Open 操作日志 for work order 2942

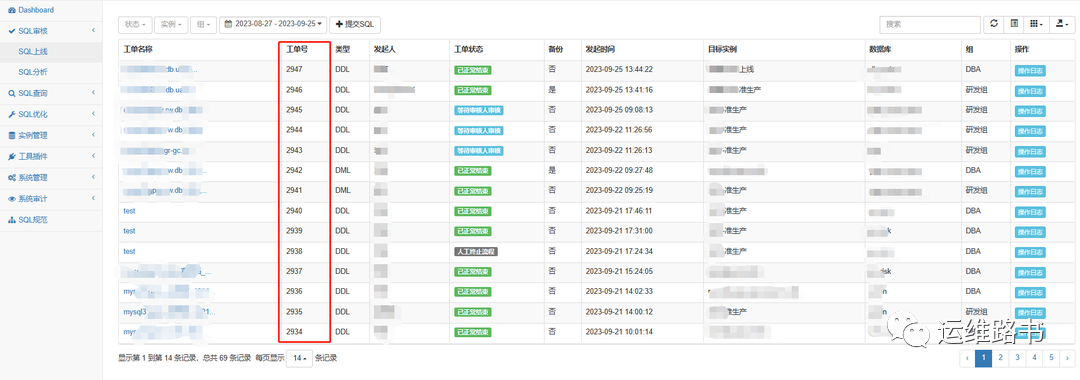[x=1030, y=171]
